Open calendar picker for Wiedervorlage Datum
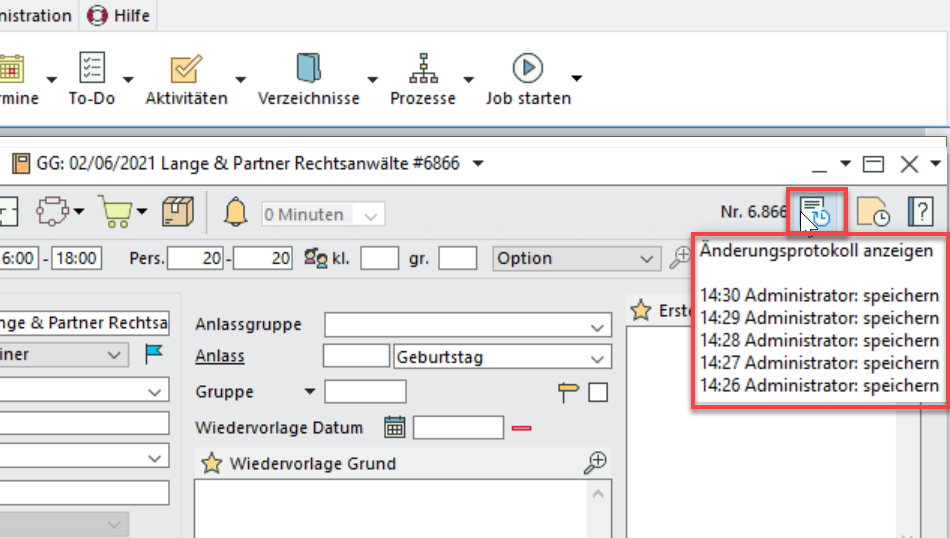The height and width of the screenshot is (538, 950). pos(395,428)
